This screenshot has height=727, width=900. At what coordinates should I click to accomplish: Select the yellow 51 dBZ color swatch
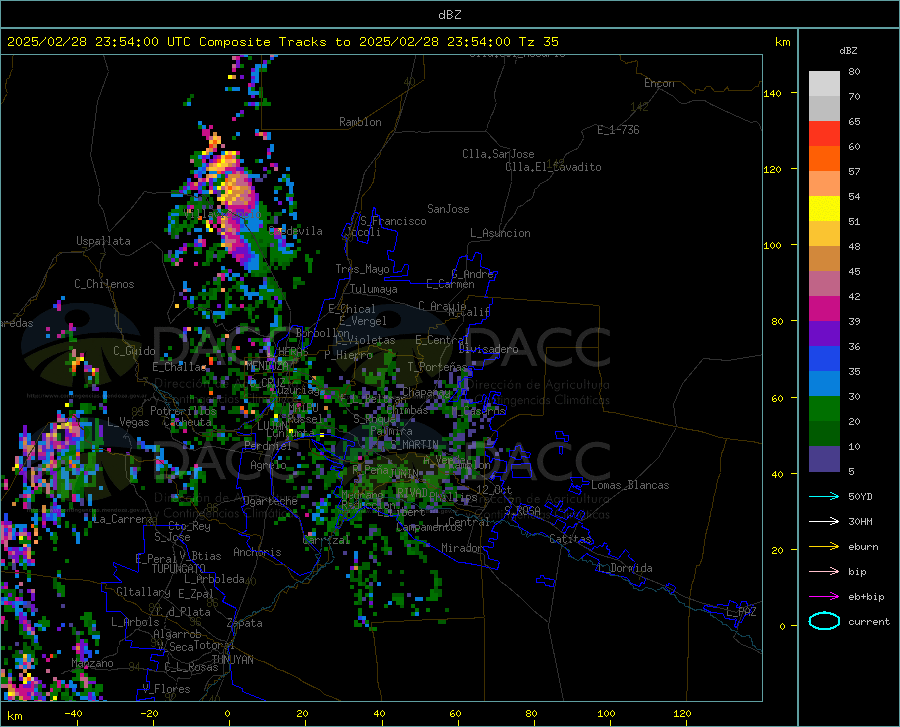(824, 209)
